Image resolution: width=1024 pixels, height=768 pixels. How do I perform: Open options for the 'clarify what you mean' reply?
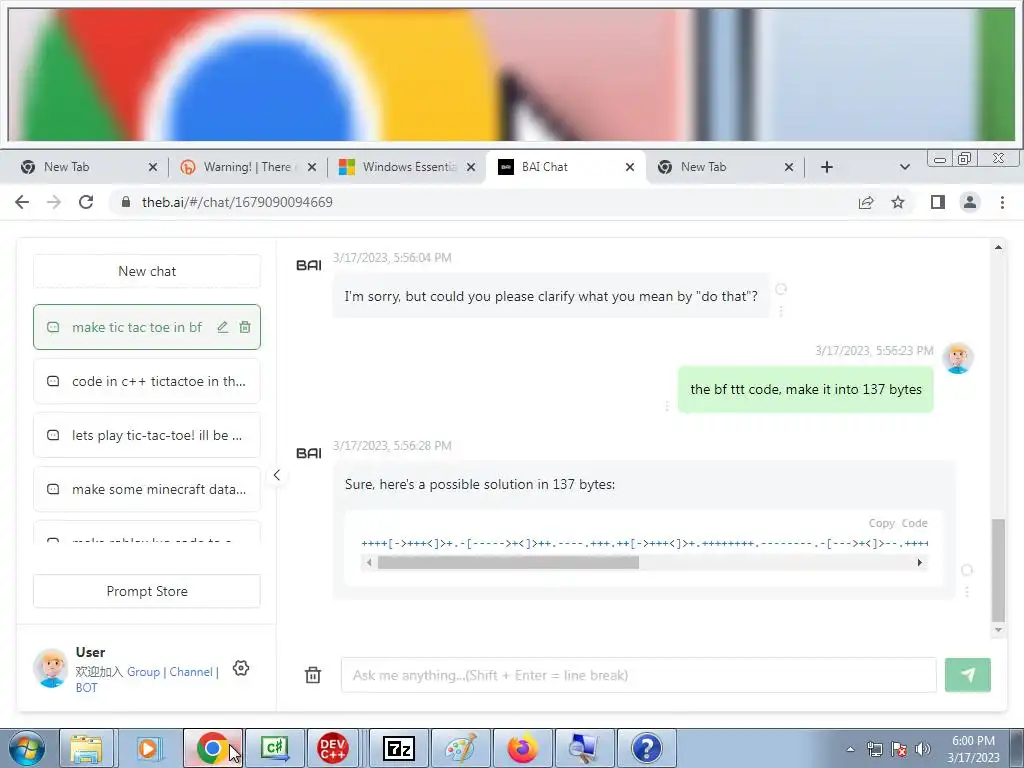(781, 311)
